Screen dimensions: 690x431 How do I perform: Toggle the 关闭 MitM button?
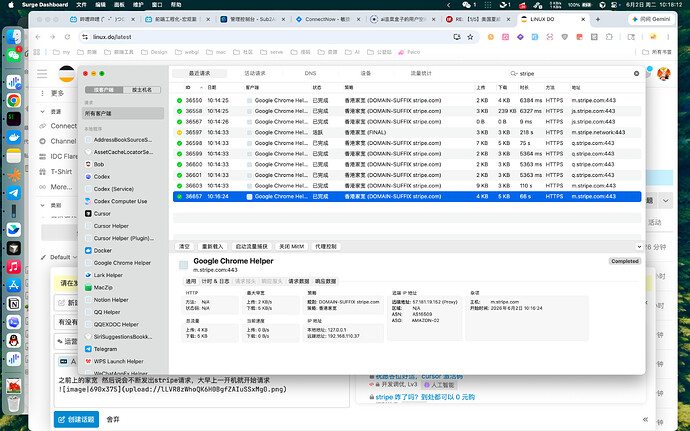tap(291, 247)
